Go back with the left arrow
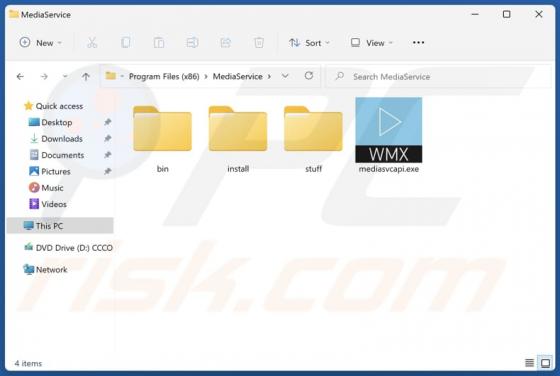560x376 pixels. click(x=20, y=76)
